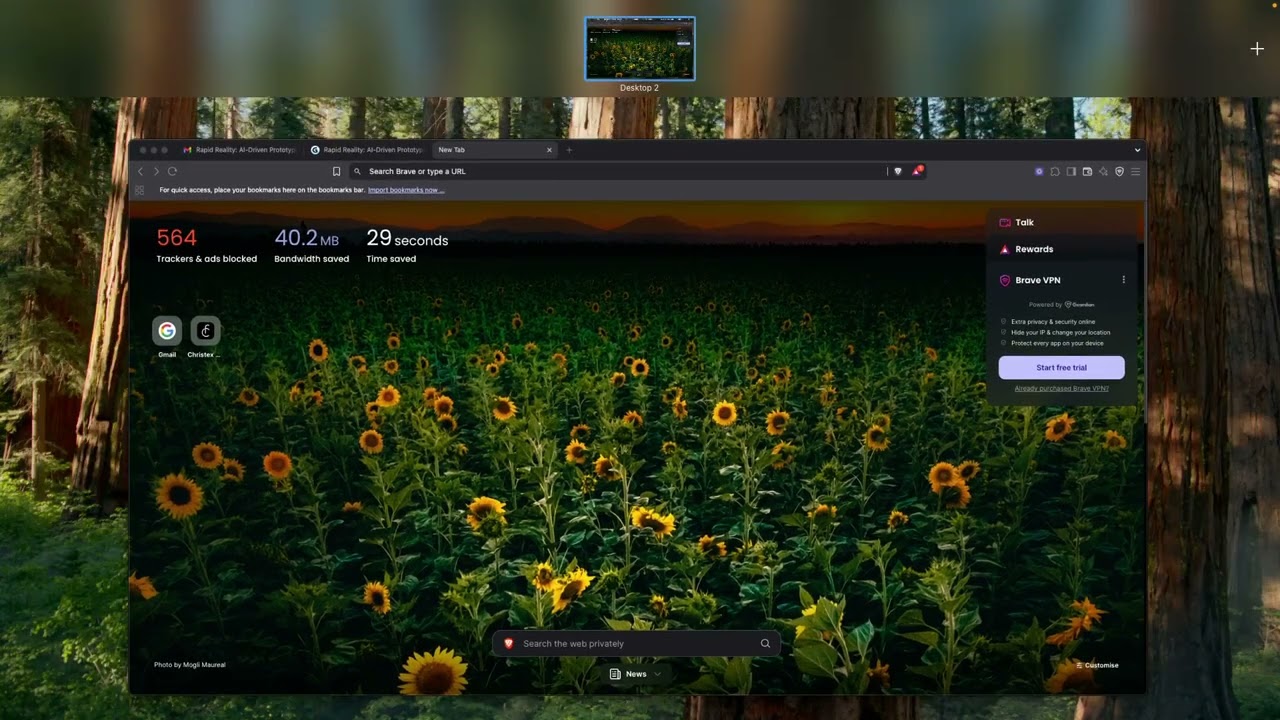Screen dimensions: 1280x720
Task: Reload the page in Brave
Action: click(x=172, y=171)
